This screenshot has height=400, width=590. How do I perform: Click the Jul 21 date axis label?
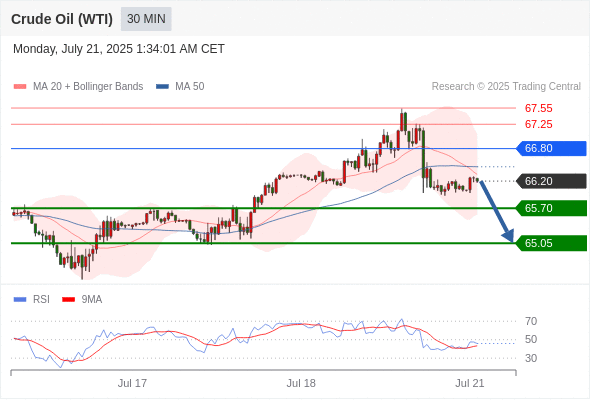[x=470, y=383]
